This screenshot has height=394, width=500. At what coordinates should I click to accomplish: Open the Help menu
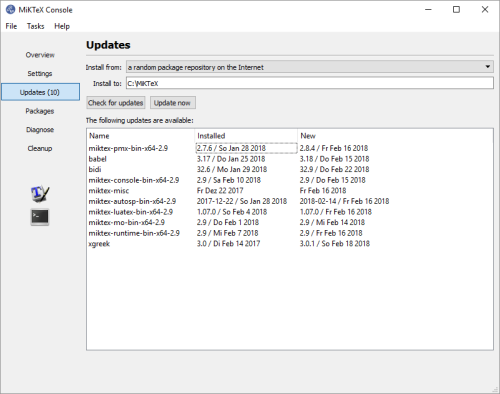[x=62, y=26]
